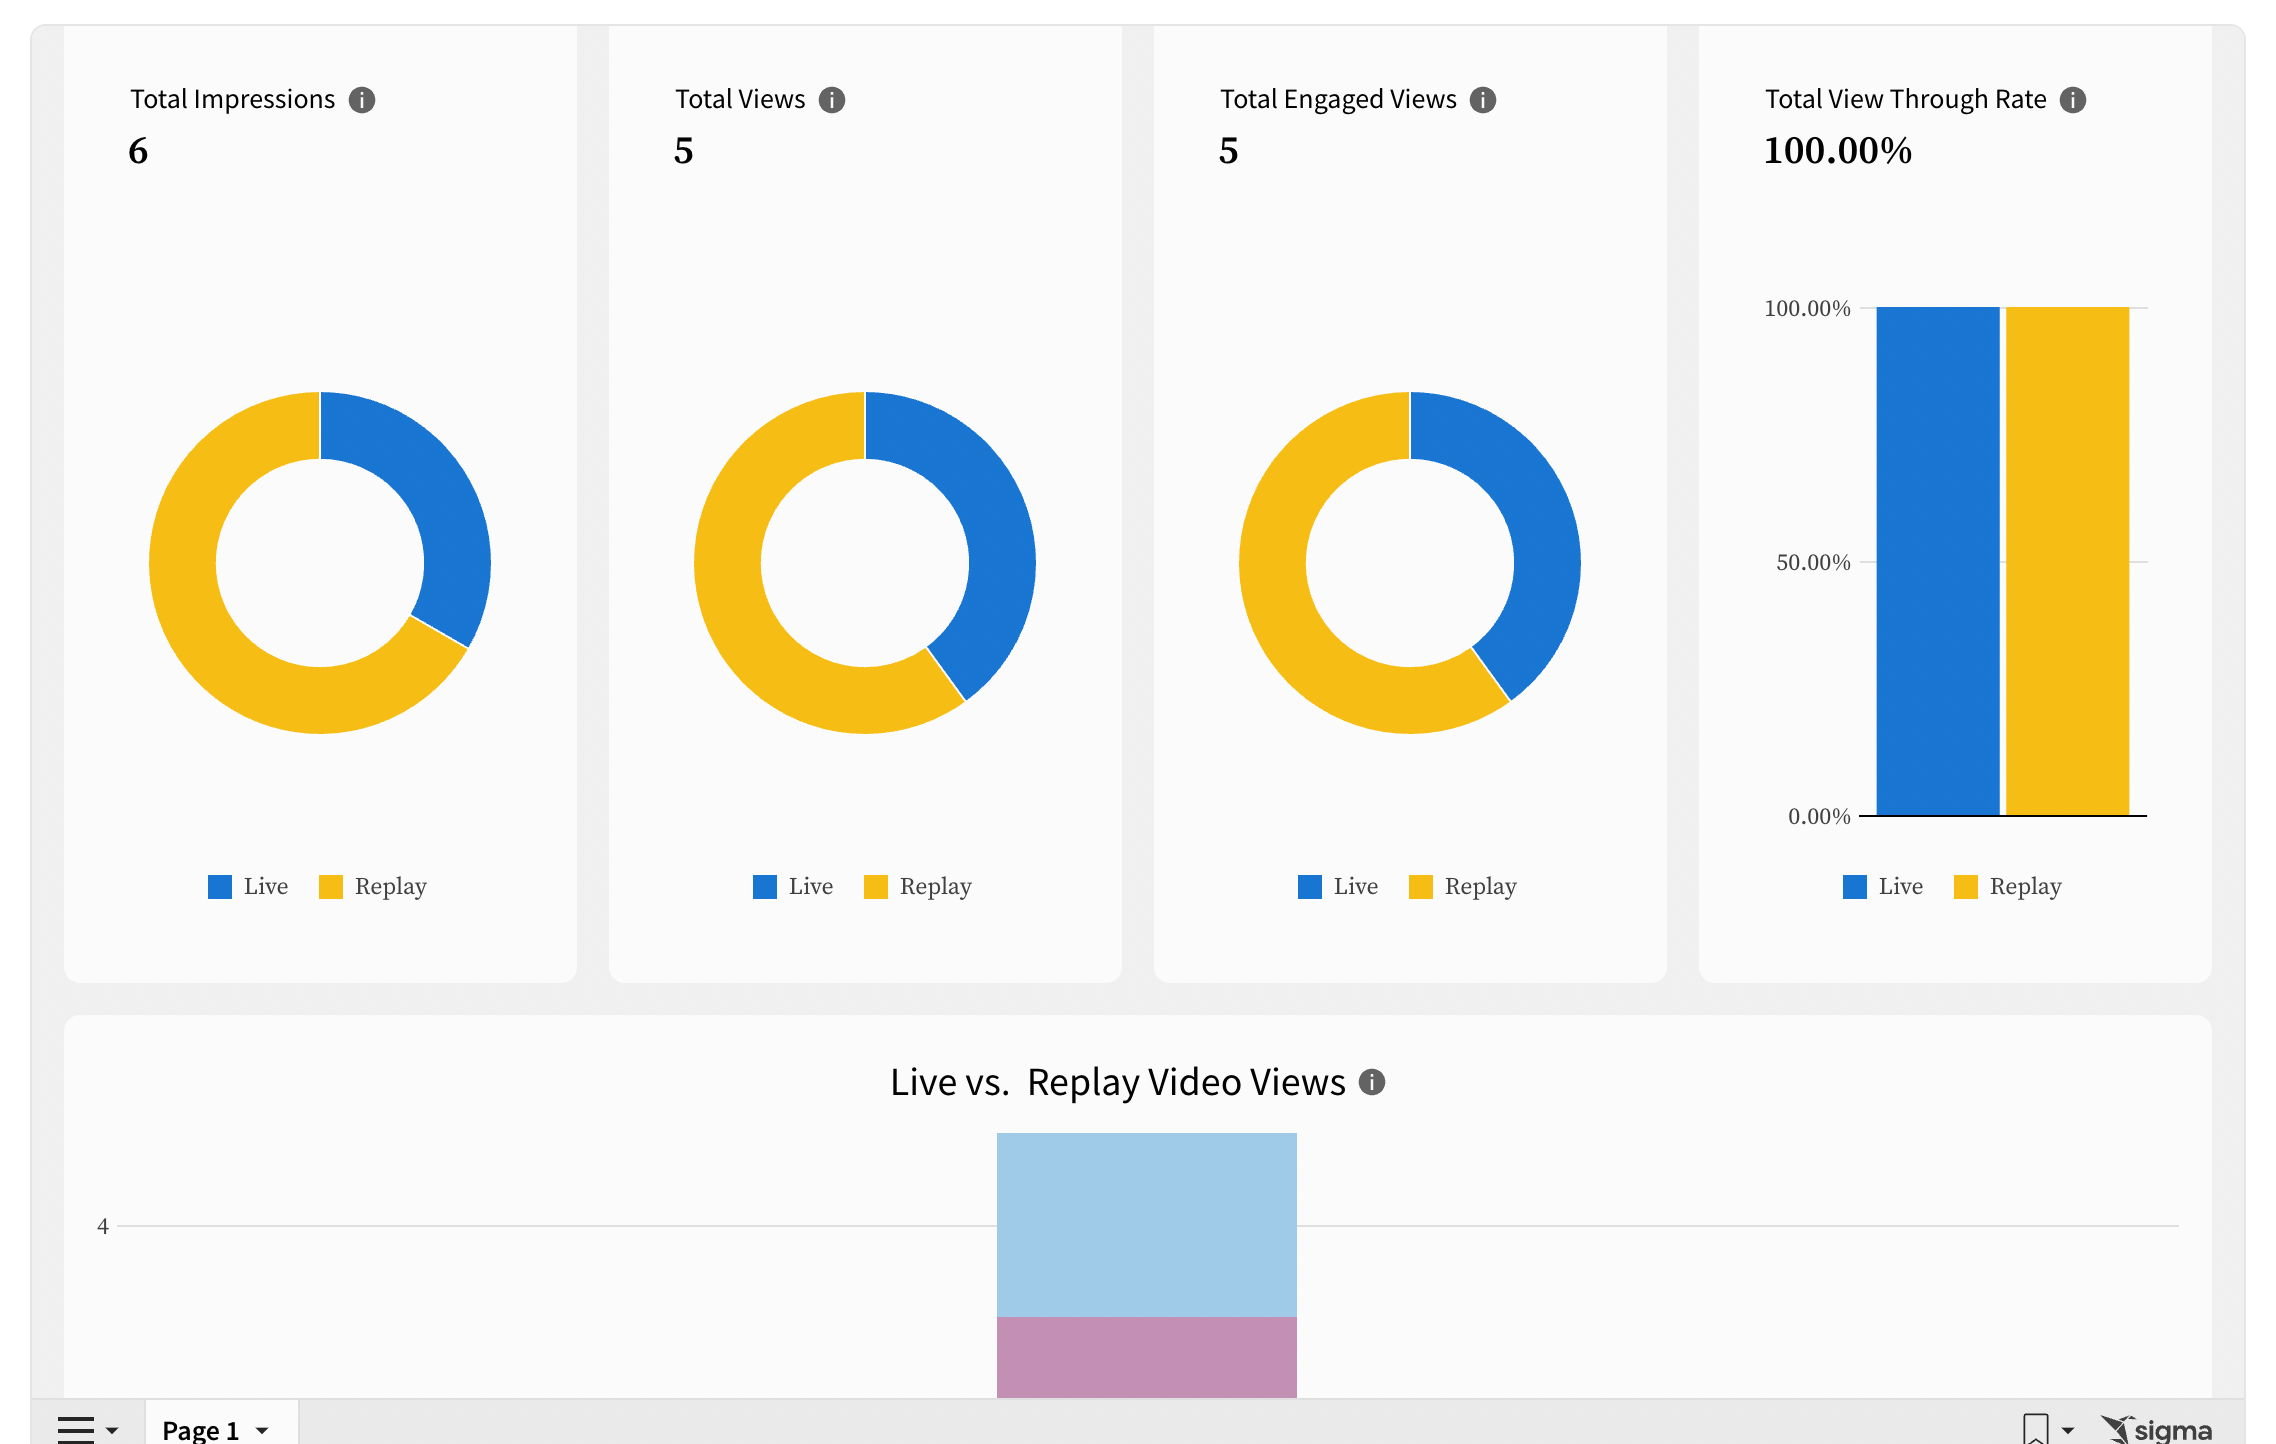The image size is (2276, 1444).
Task: Click the bookmark icon near the bottom right
Action: pyautogui.click(x=2035, y=1427)
